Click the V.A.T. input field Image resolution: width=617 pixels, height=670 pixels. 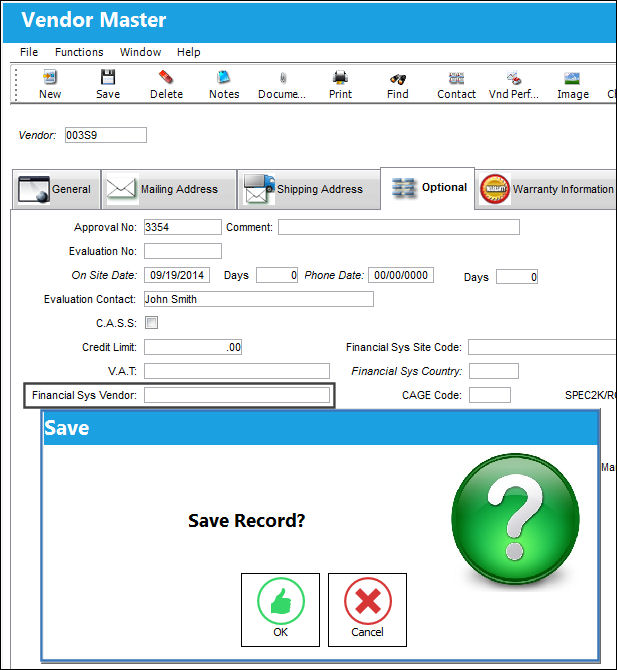click(237, 371)
